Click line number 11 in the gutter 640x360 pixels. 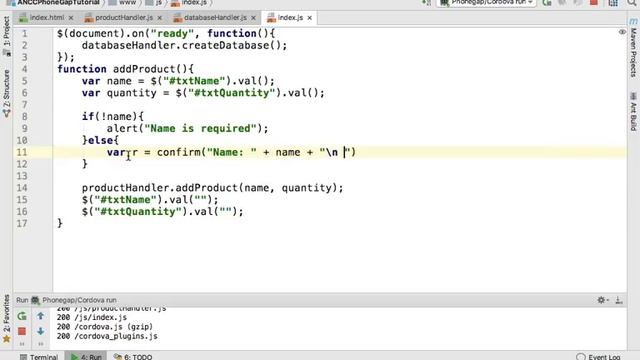(22, 152)
